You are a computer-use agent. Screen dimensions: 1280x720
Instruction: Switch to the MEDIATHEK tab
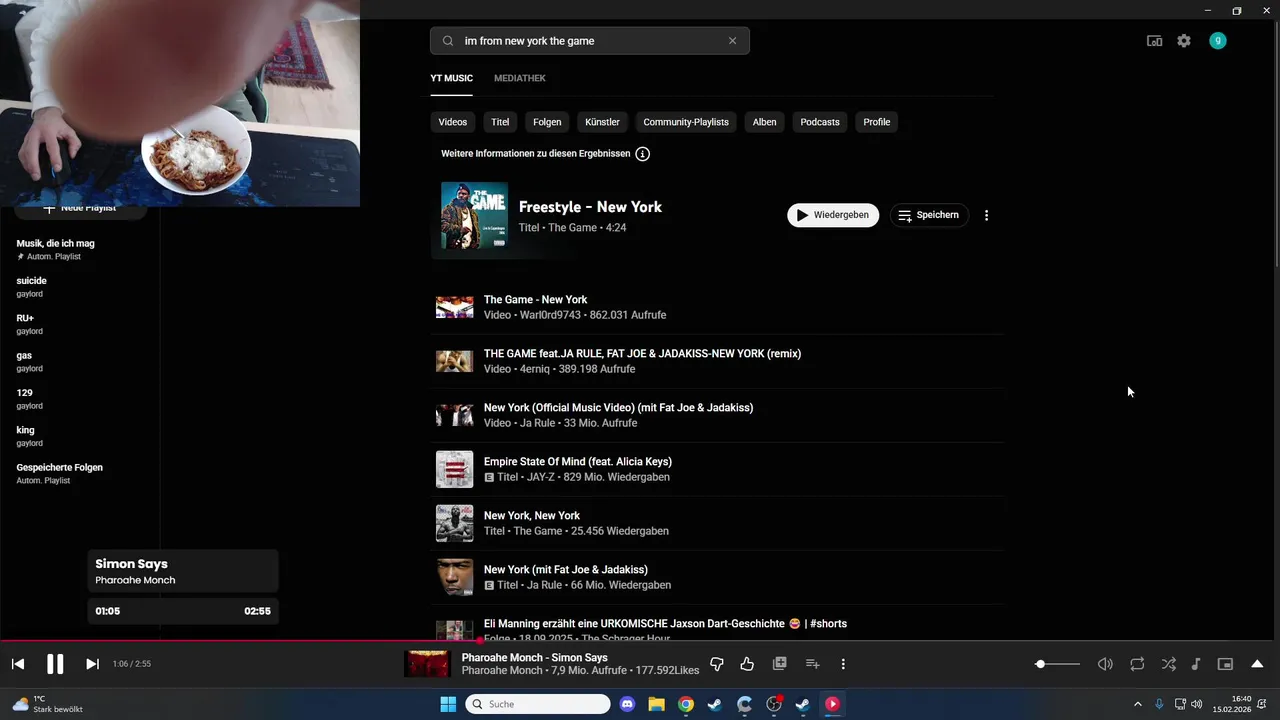[520, 78]
